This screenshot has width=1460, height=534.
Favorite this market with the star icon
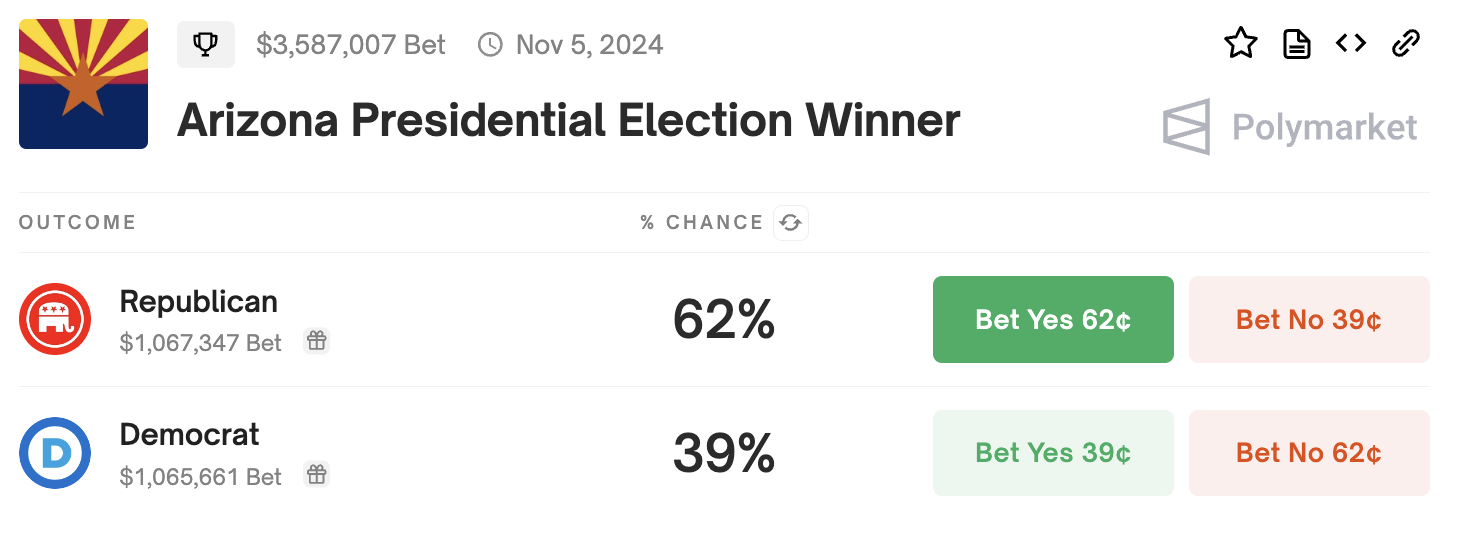coord(1240,43)
